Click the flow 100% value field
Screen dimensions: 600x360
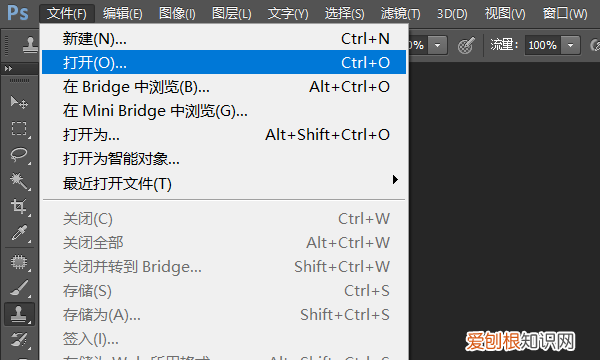click(543, 46)
